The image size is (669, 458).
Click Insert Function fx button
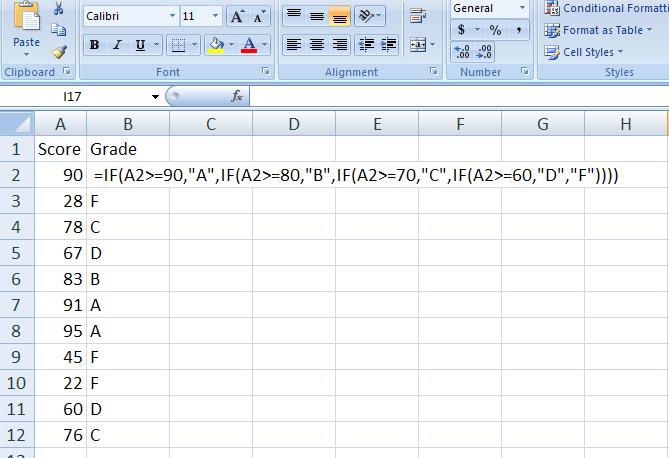pyautogui.click(x=237, y=96)
